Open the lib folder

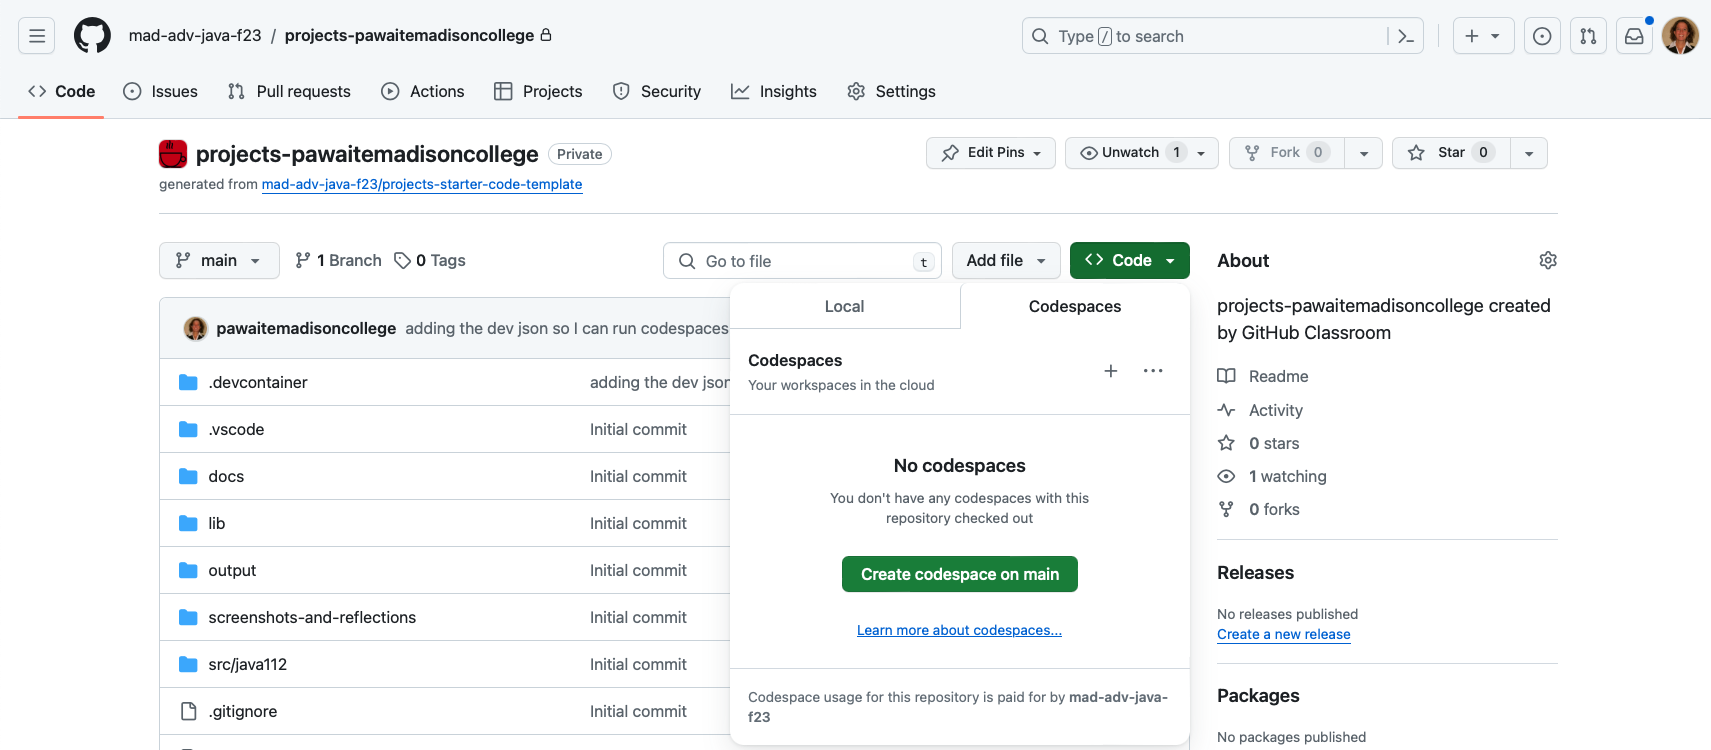click(216, 523)
